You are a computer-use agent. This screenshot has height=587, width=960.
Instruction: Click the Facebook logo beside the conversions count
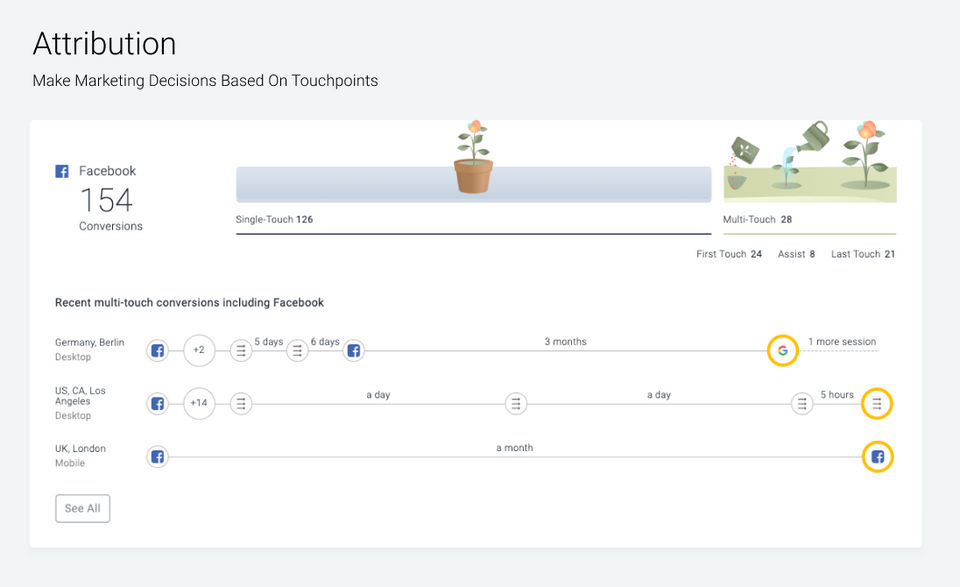(x=62, y=171)
